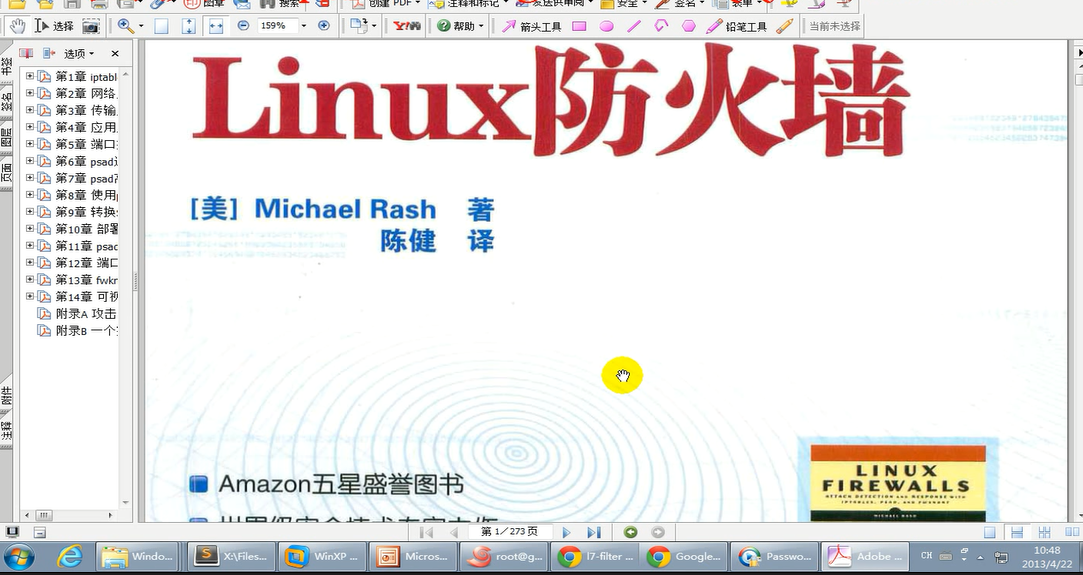This screenshot has height=575, width=1083.
Task: Expand the 第1章 bookmark
Action: [30, 76]
